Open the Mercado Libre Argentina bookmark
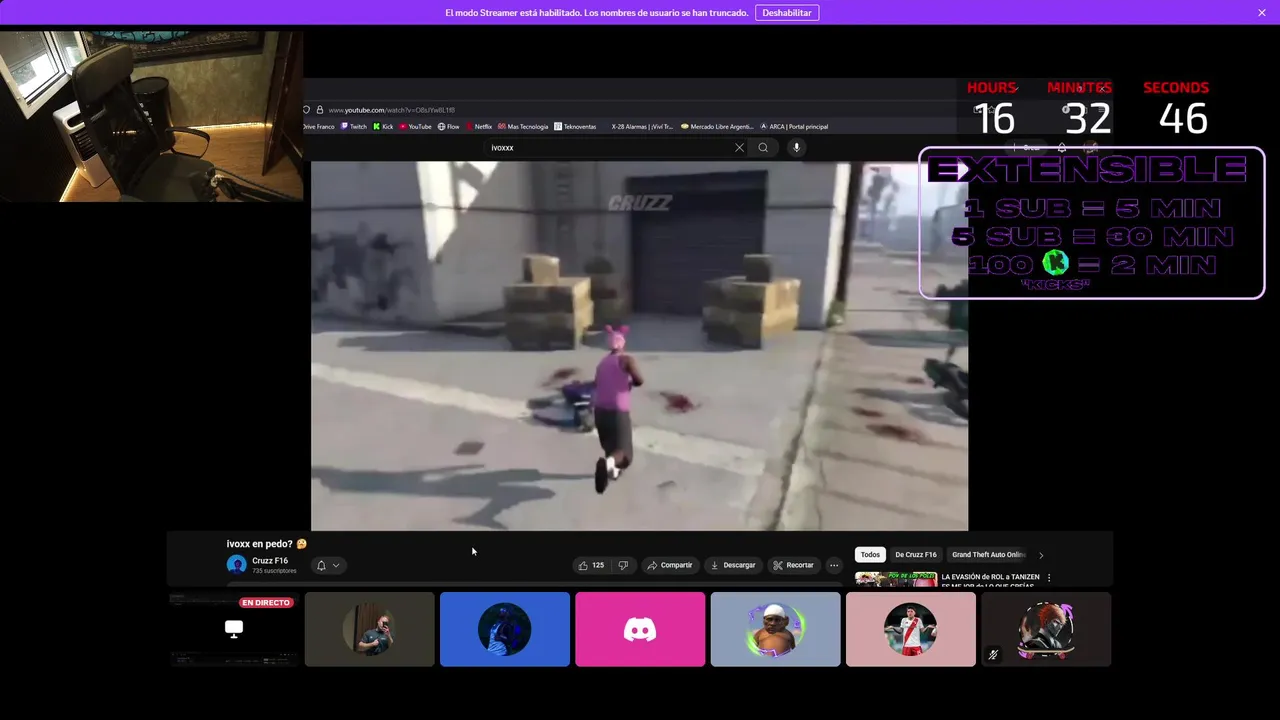The height and width of the screenshot is (720, 1280). tap(717, 127)
